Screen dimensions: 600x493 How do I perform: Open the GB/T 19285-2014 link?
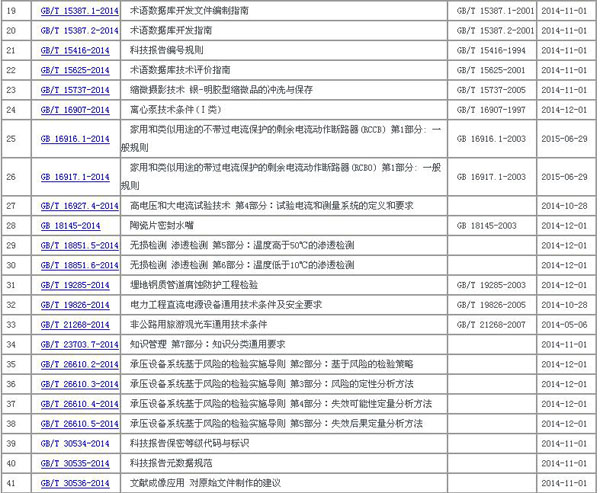[75, 286]
